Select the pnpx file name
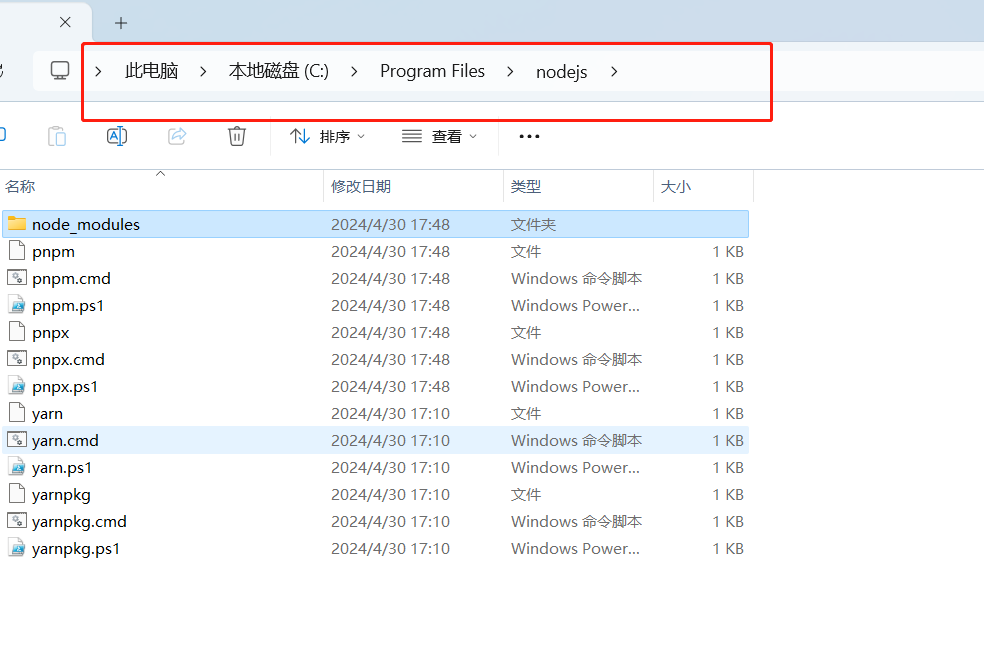984x664 pixels. point(51,333)
